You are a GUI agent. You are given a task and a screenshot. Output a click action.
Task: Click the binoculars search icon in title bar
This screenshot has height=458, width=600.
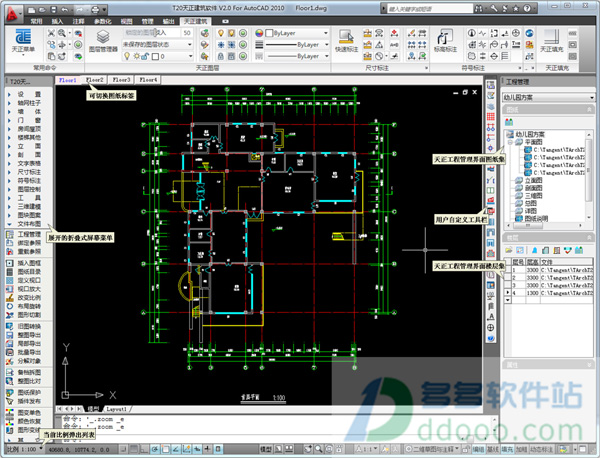[479, 8]
